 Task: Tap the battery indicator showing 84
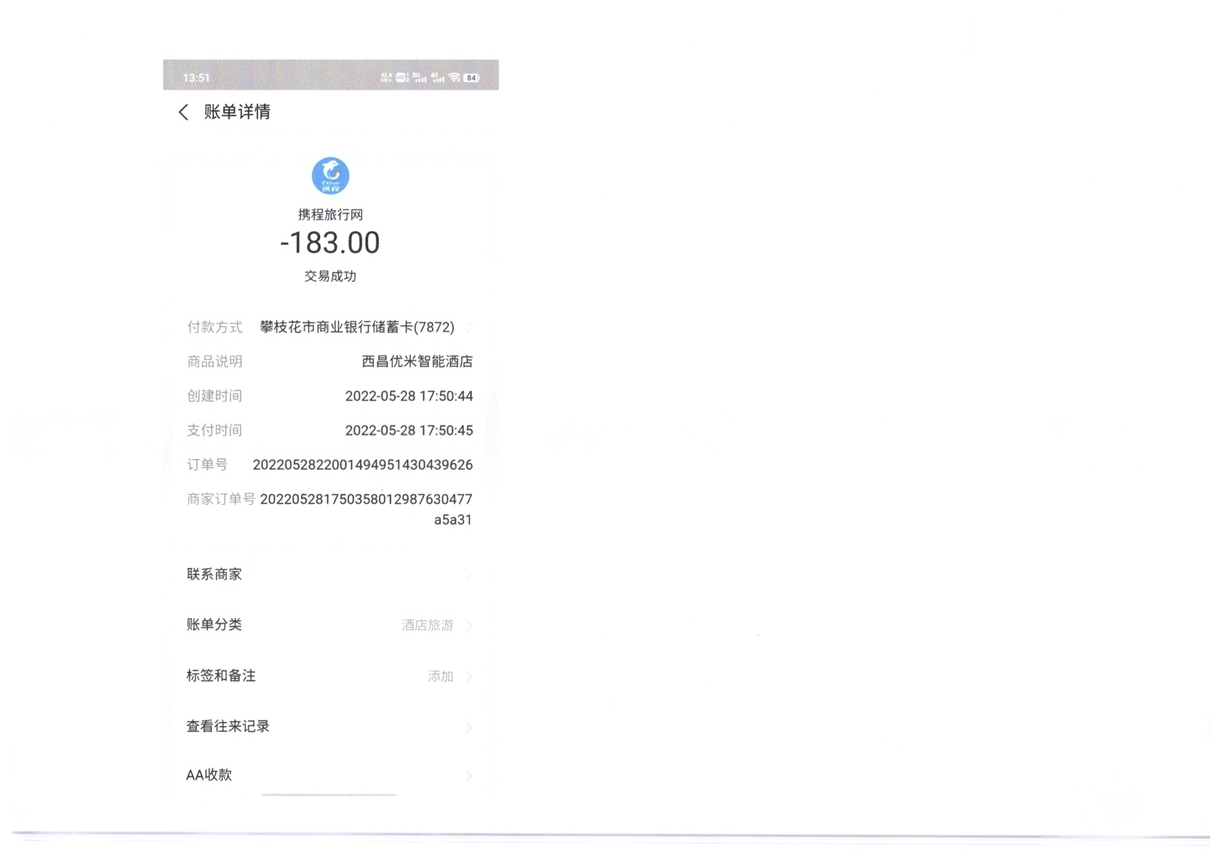[x=471, y=77]
